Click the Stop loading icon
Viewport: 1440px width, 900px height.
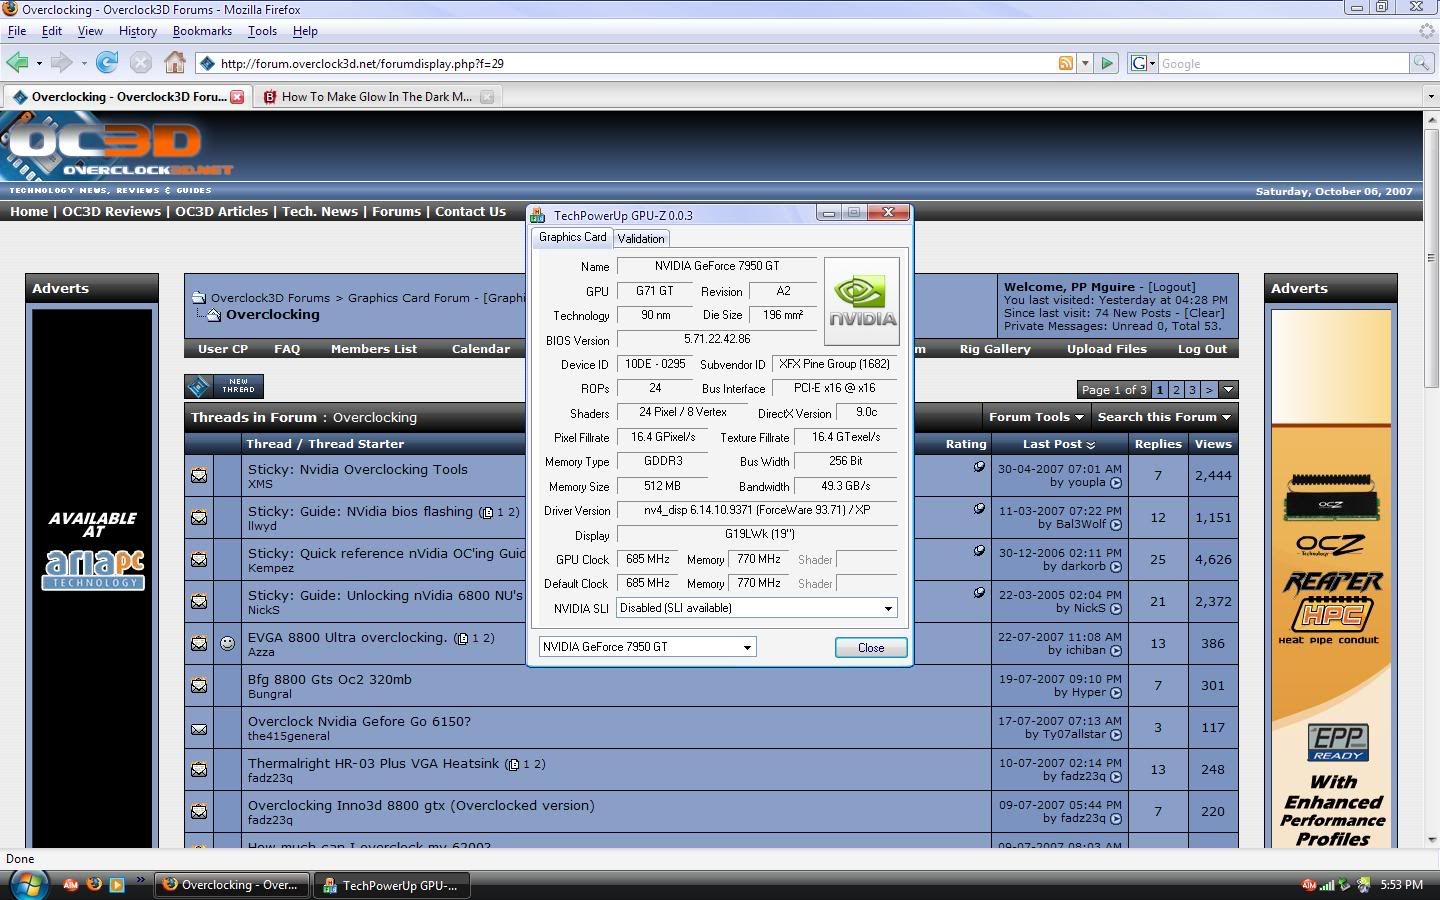141,63
